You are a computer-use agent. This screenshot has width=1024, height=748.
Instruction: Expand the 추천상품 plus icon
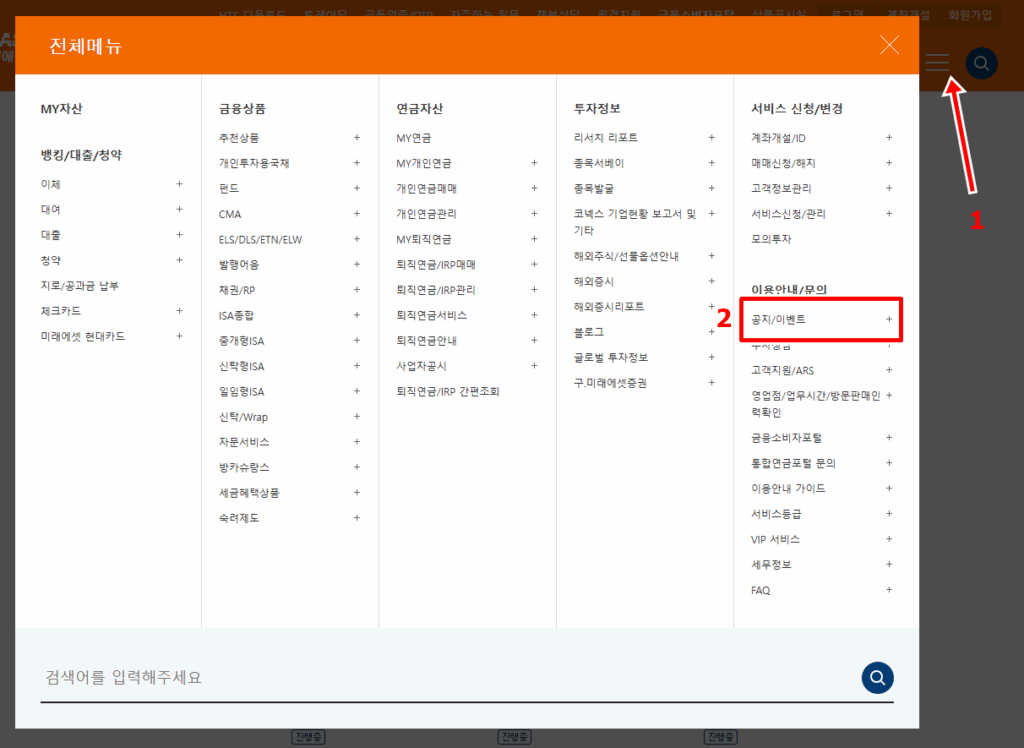tap(356, 138)
